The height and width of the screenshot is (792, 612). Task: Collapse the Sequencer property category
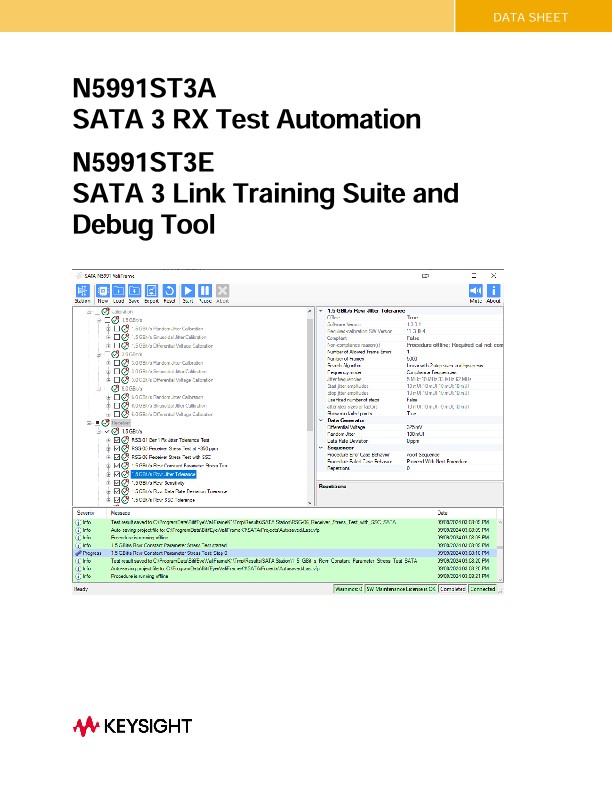click(x=321, y=448)
